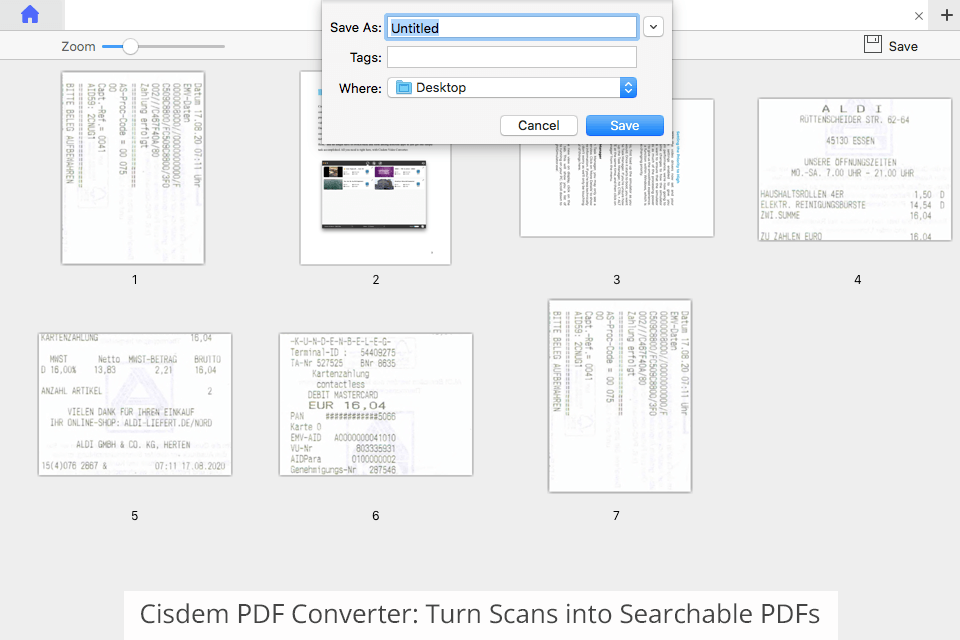The width and height of the screenshot is (960, 640).
Task: Confirm with the blue Save button
Action: click(x=624, y=126)
